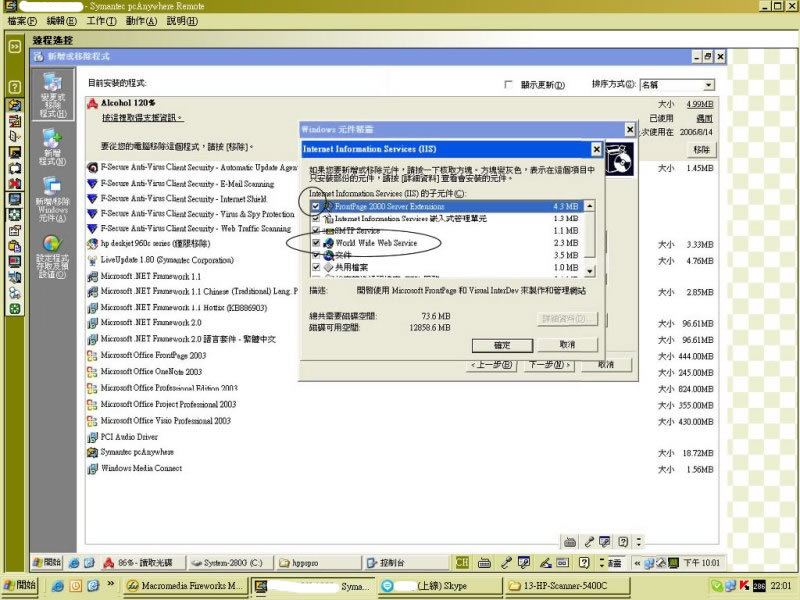Click the pcAnywhere help question mark icon
This screenshot has height=600, width=800.
click(x=15, y=87)
